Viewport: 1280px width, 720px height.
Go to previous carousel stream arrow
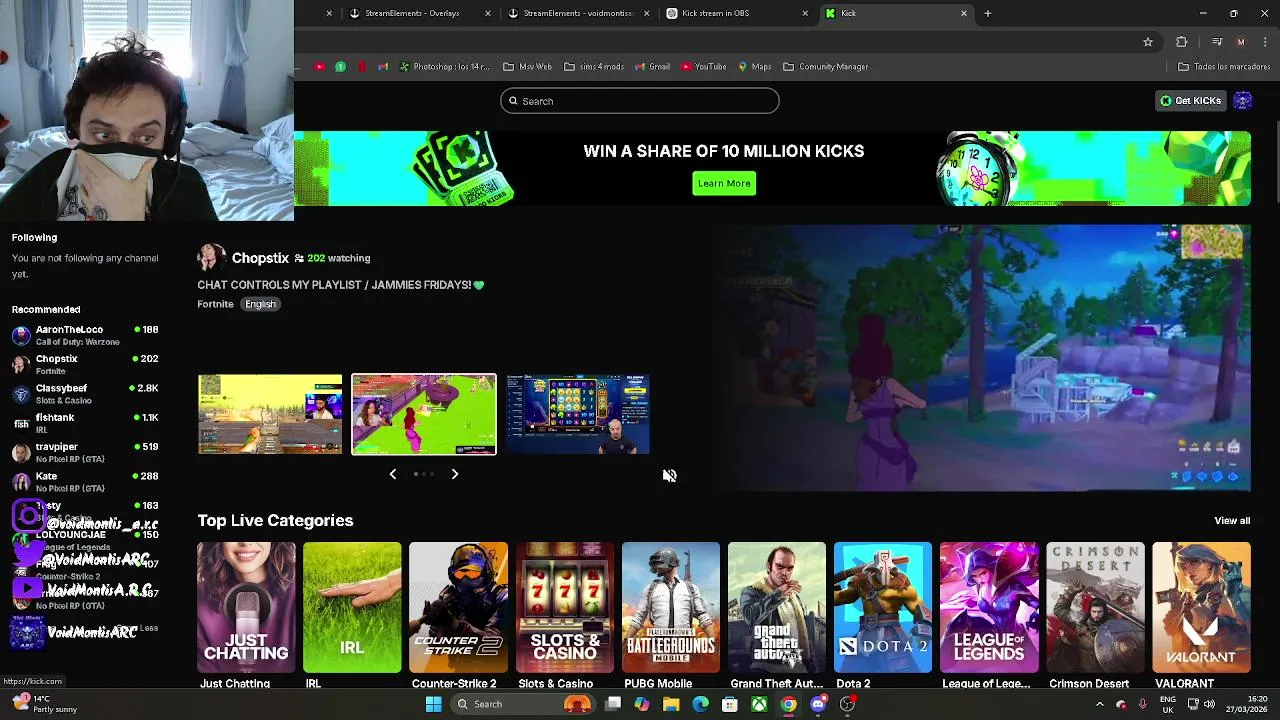click(393, 474)
